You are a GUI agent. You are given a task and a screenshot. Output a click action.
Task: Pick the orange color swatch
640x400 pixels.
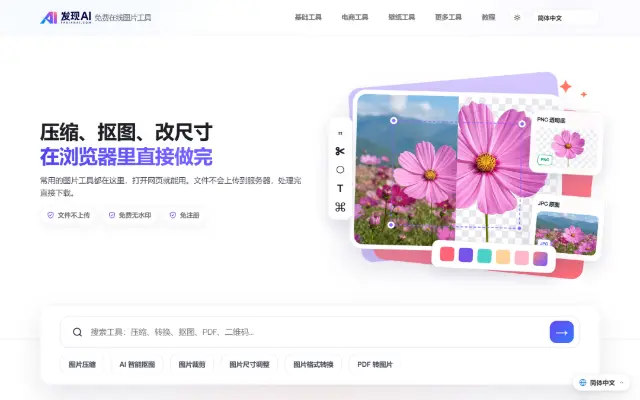click(x=503, y=257)
